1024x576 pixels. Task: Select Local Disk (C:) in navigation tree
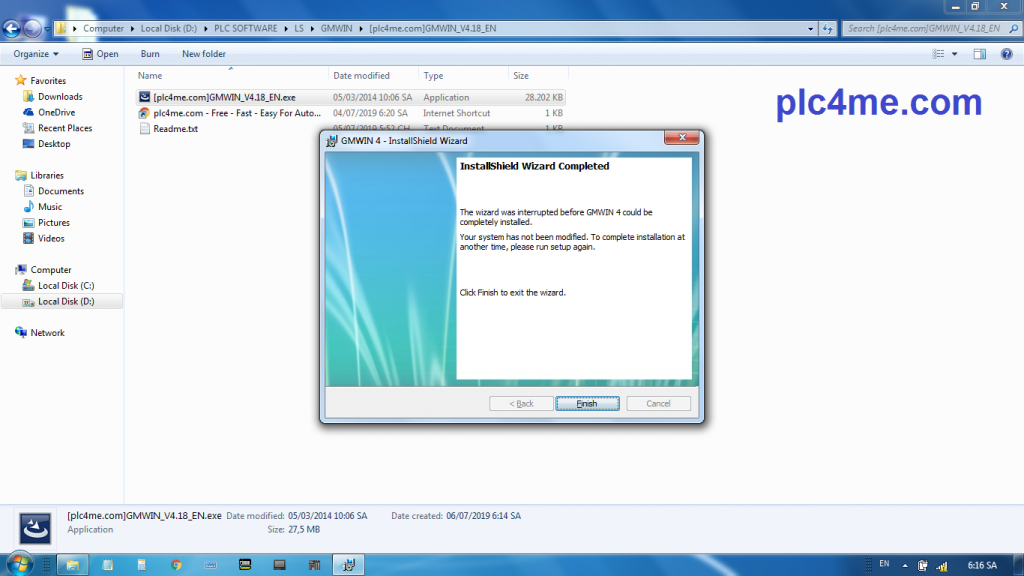click(65, 286)
